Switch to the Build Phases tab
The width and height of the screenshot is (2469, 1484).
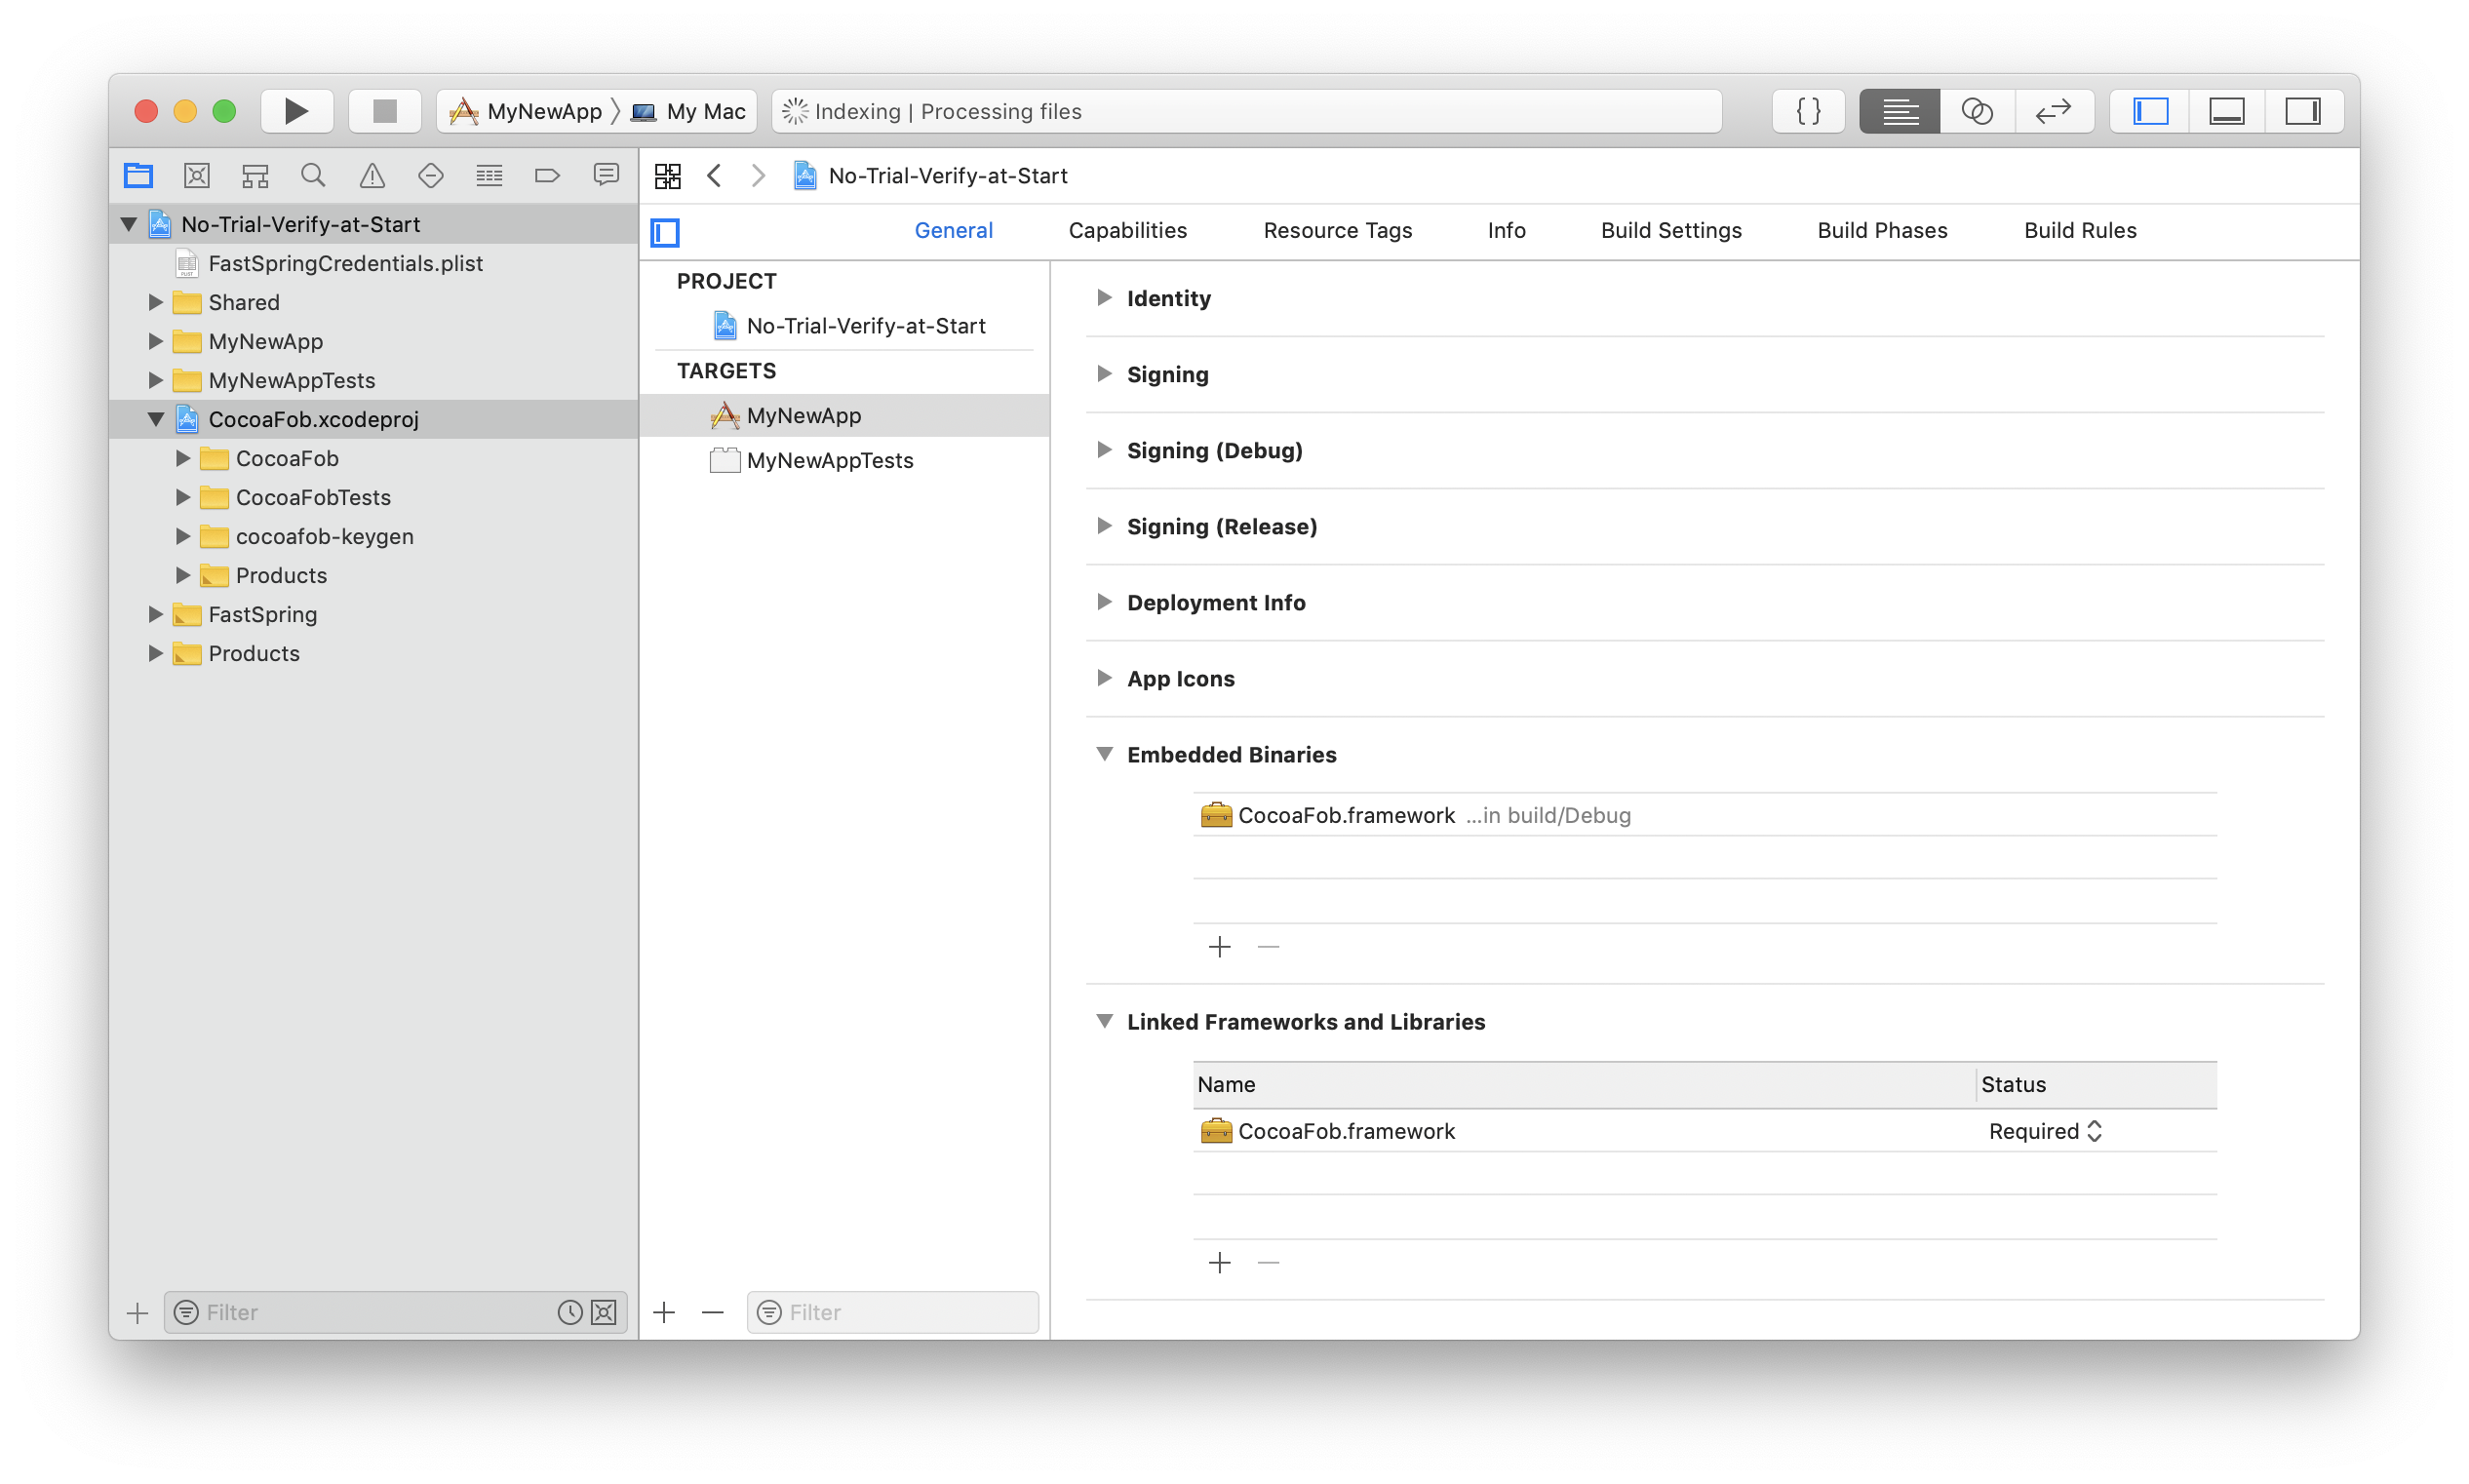point(1881,230)
